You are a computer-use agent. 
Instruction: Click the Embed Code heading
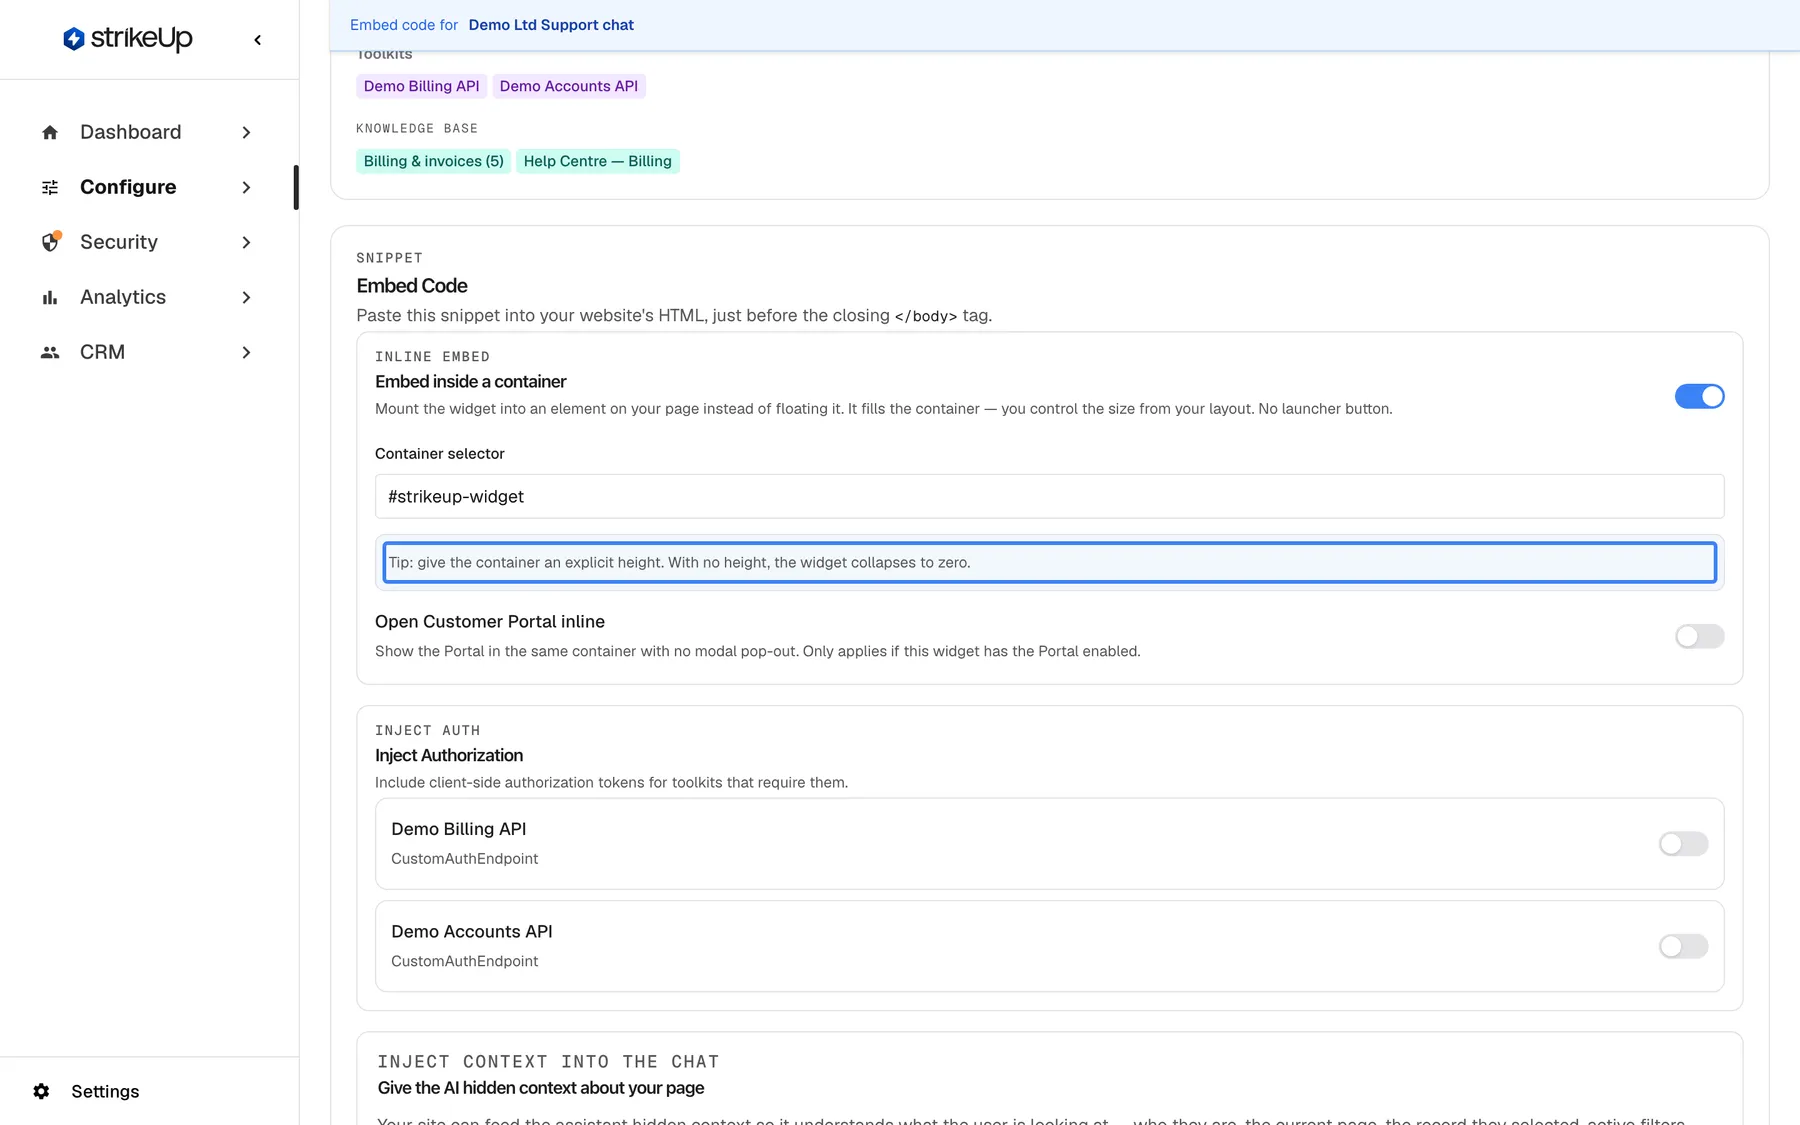(x=412, y=286)
